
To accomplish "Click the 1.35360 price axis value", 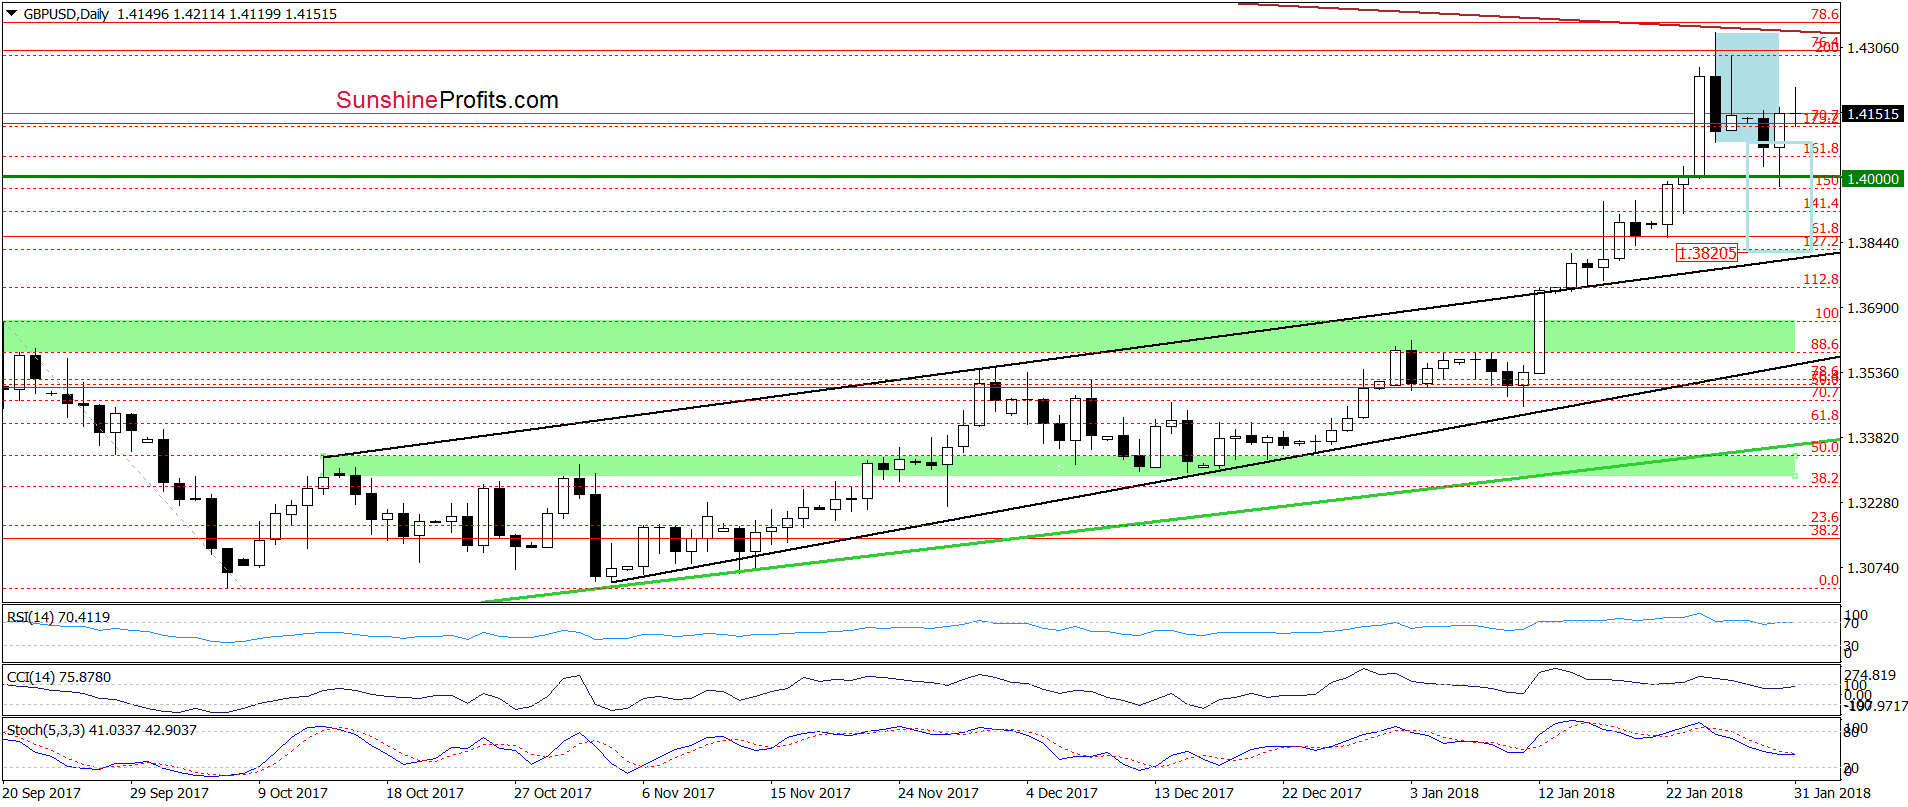I will point(1873,373).
